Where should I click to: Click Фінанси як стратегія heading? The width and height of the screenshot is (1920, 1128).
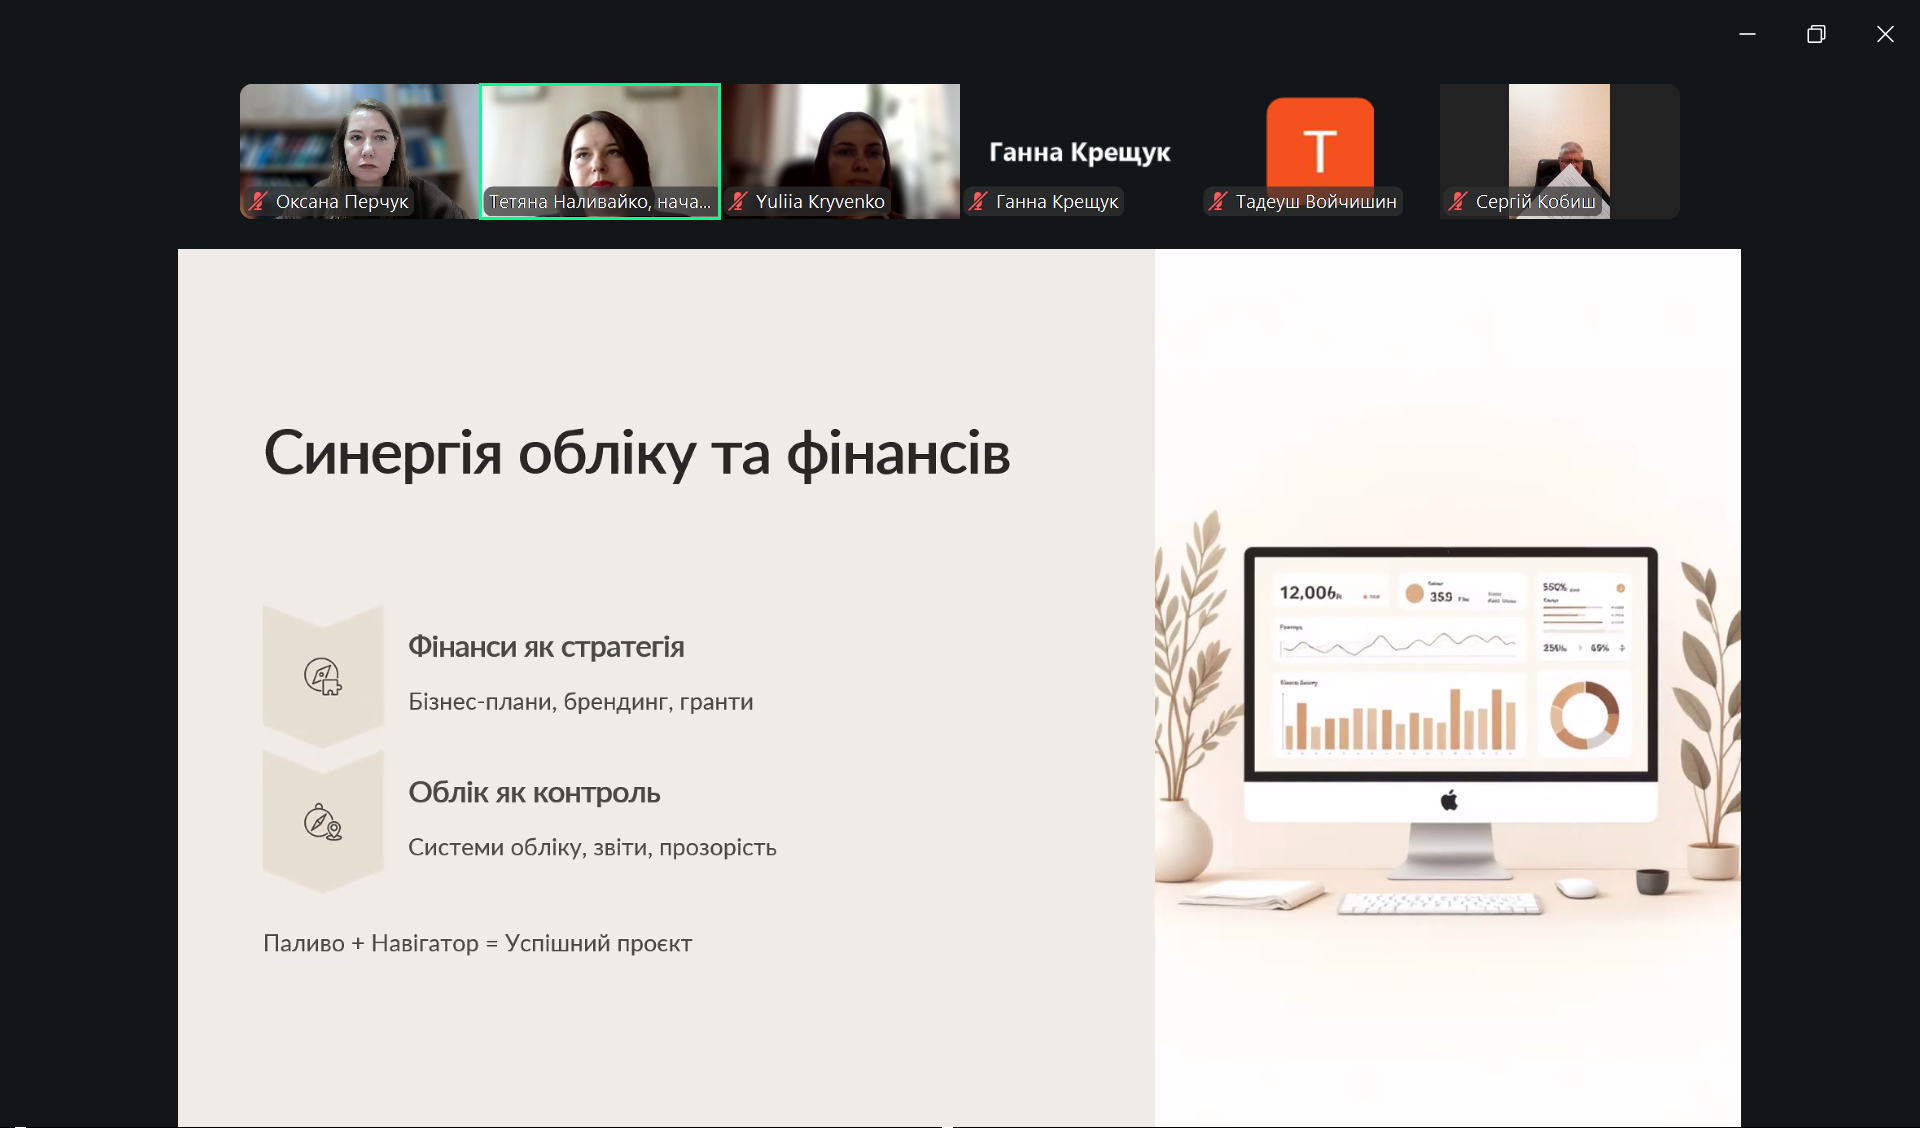click(x=546, y=647)
